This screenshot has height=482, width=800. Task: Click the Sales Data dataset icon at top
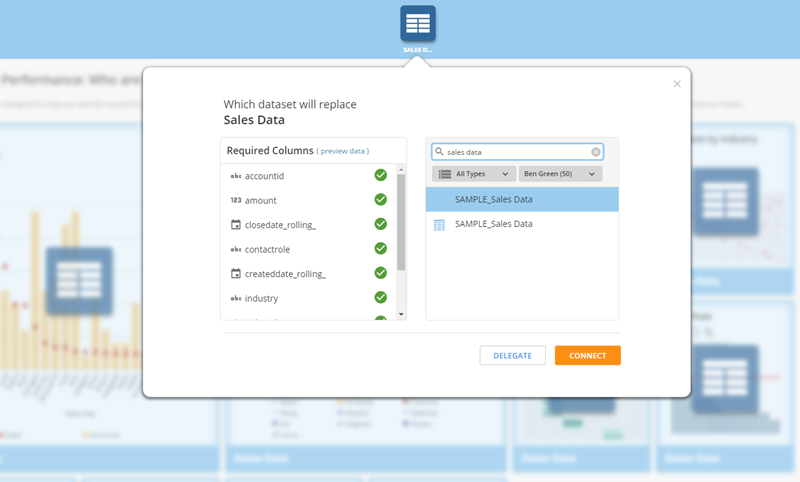click(x=418, y=23)
